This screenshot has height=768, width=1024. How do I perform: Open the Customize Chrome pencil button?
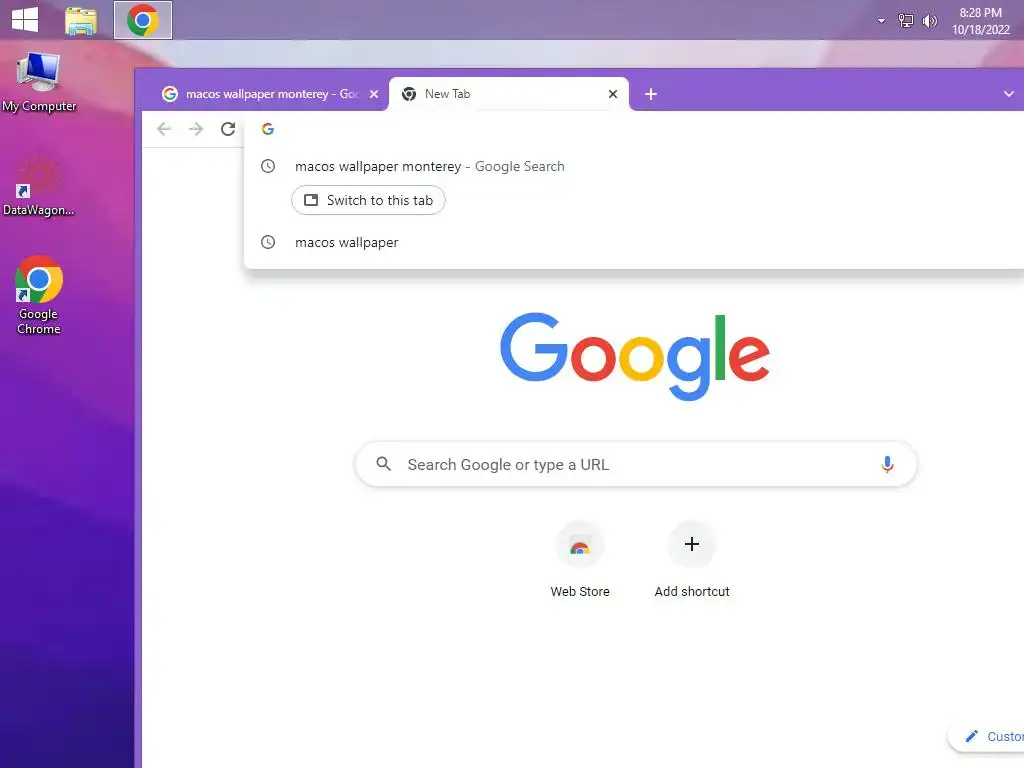coord(987,737)
